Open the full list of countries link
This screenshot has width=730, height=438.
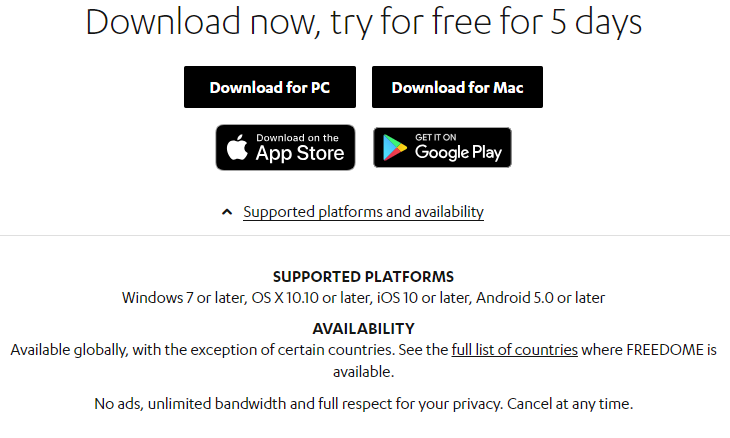coord(514,350)
